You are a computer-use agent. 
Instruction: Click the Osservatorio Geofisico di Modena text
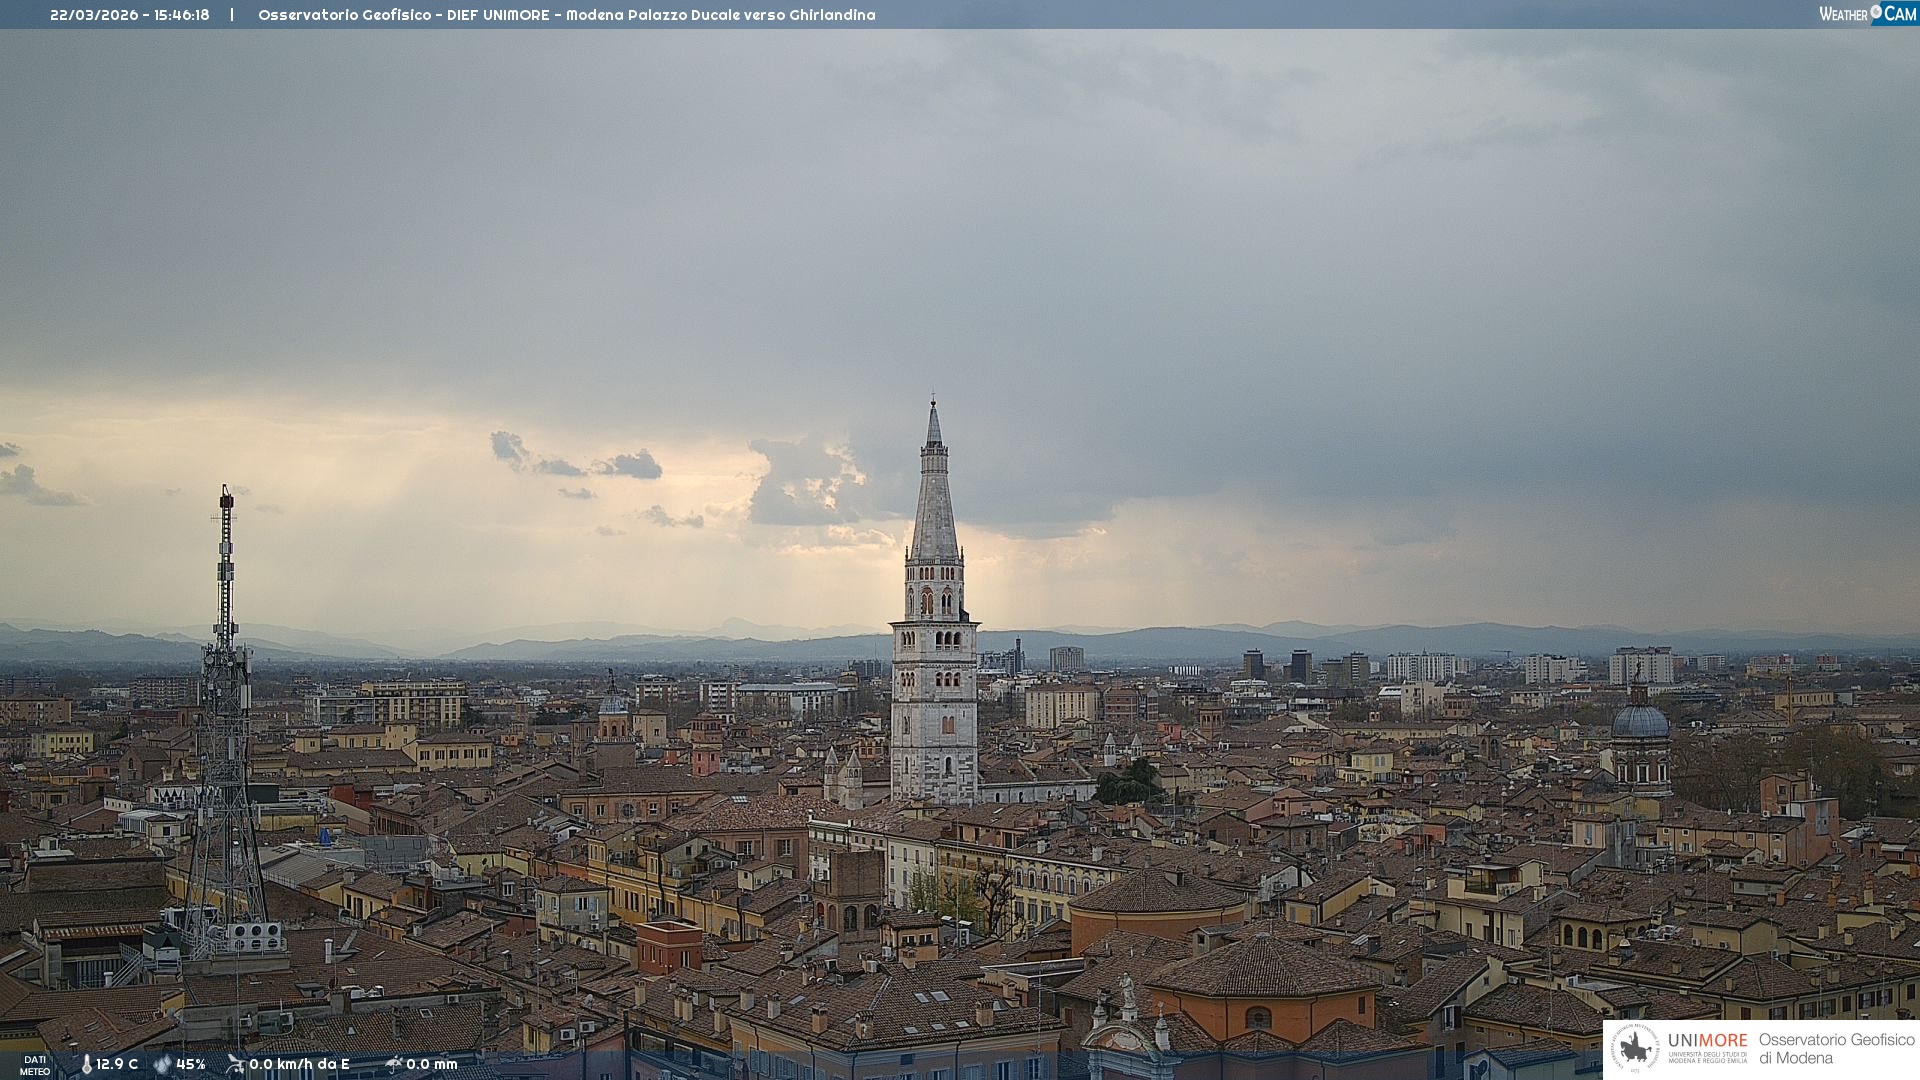point(1836,1048)
